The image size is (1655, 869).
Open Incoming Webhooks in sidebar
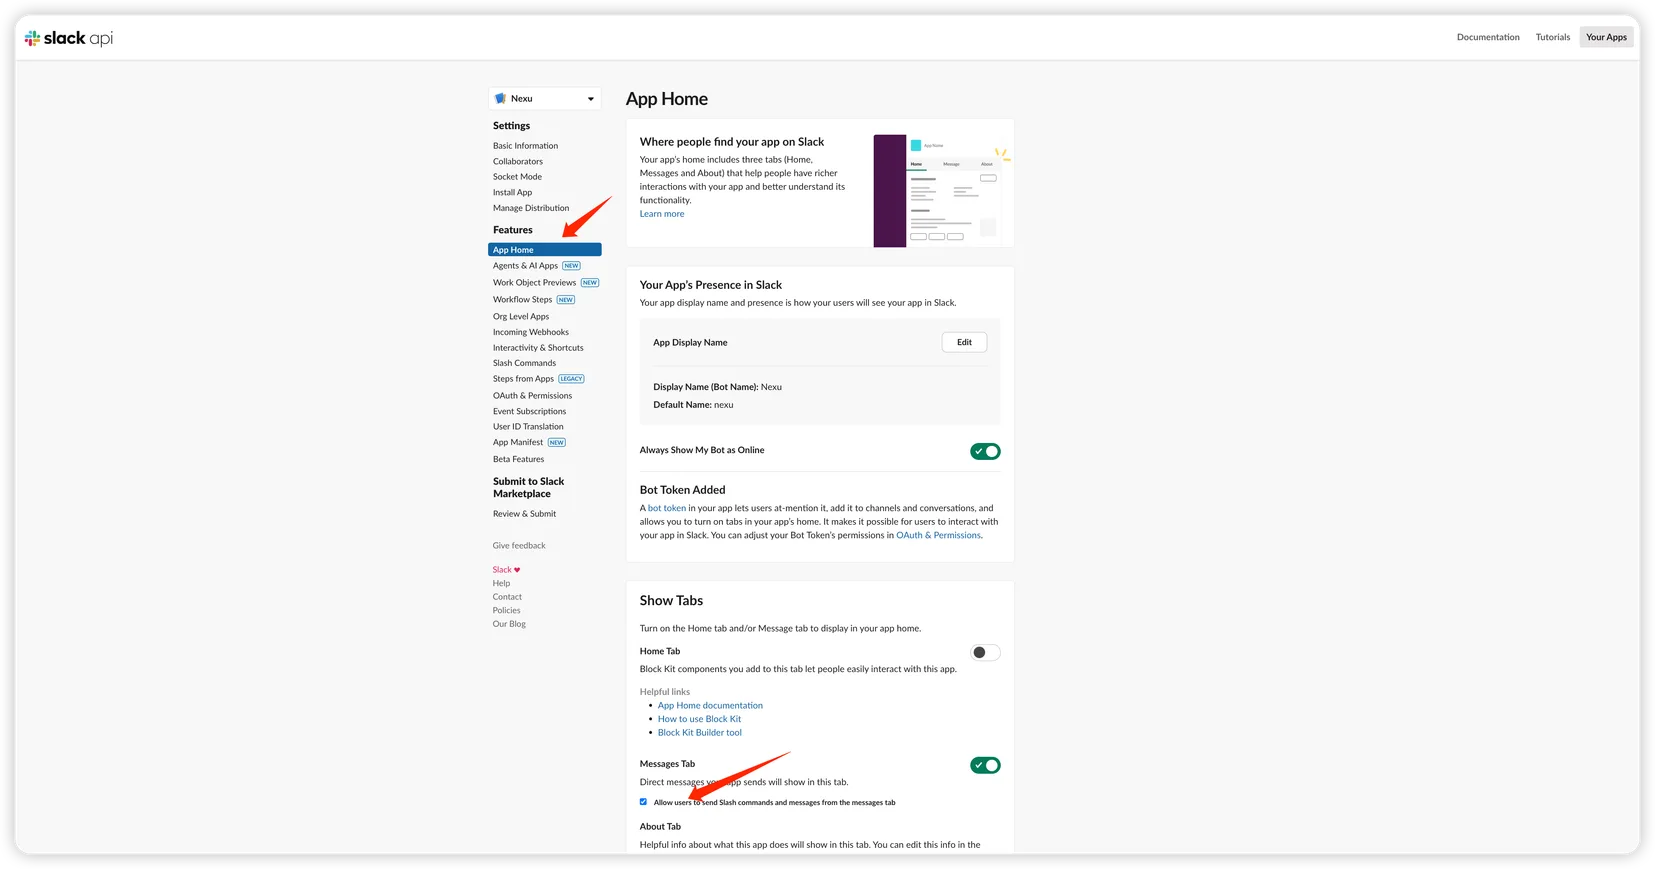click(531, 332)
